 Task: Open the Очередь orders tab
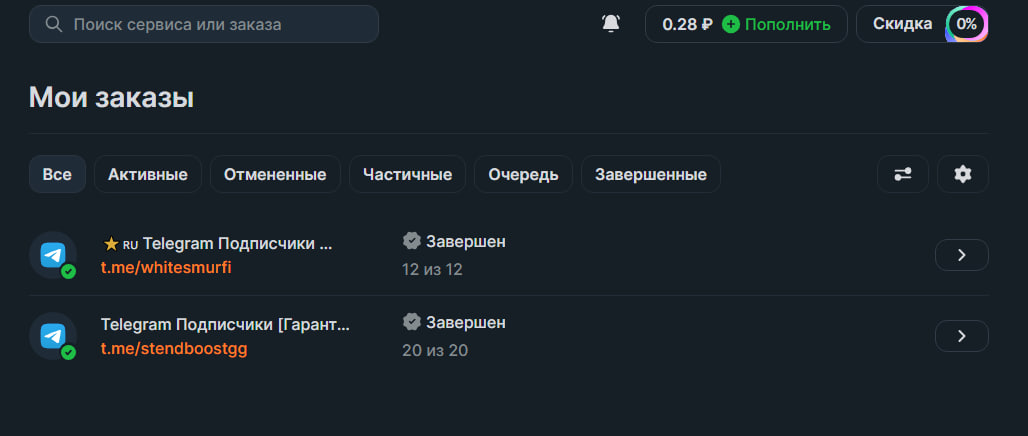(x=523, y=174)
